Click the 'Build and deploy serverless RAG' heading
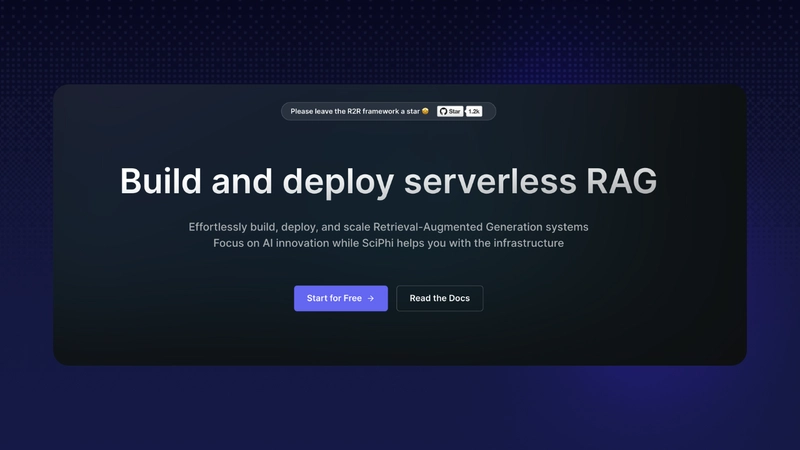 click(x=388, y=181)
